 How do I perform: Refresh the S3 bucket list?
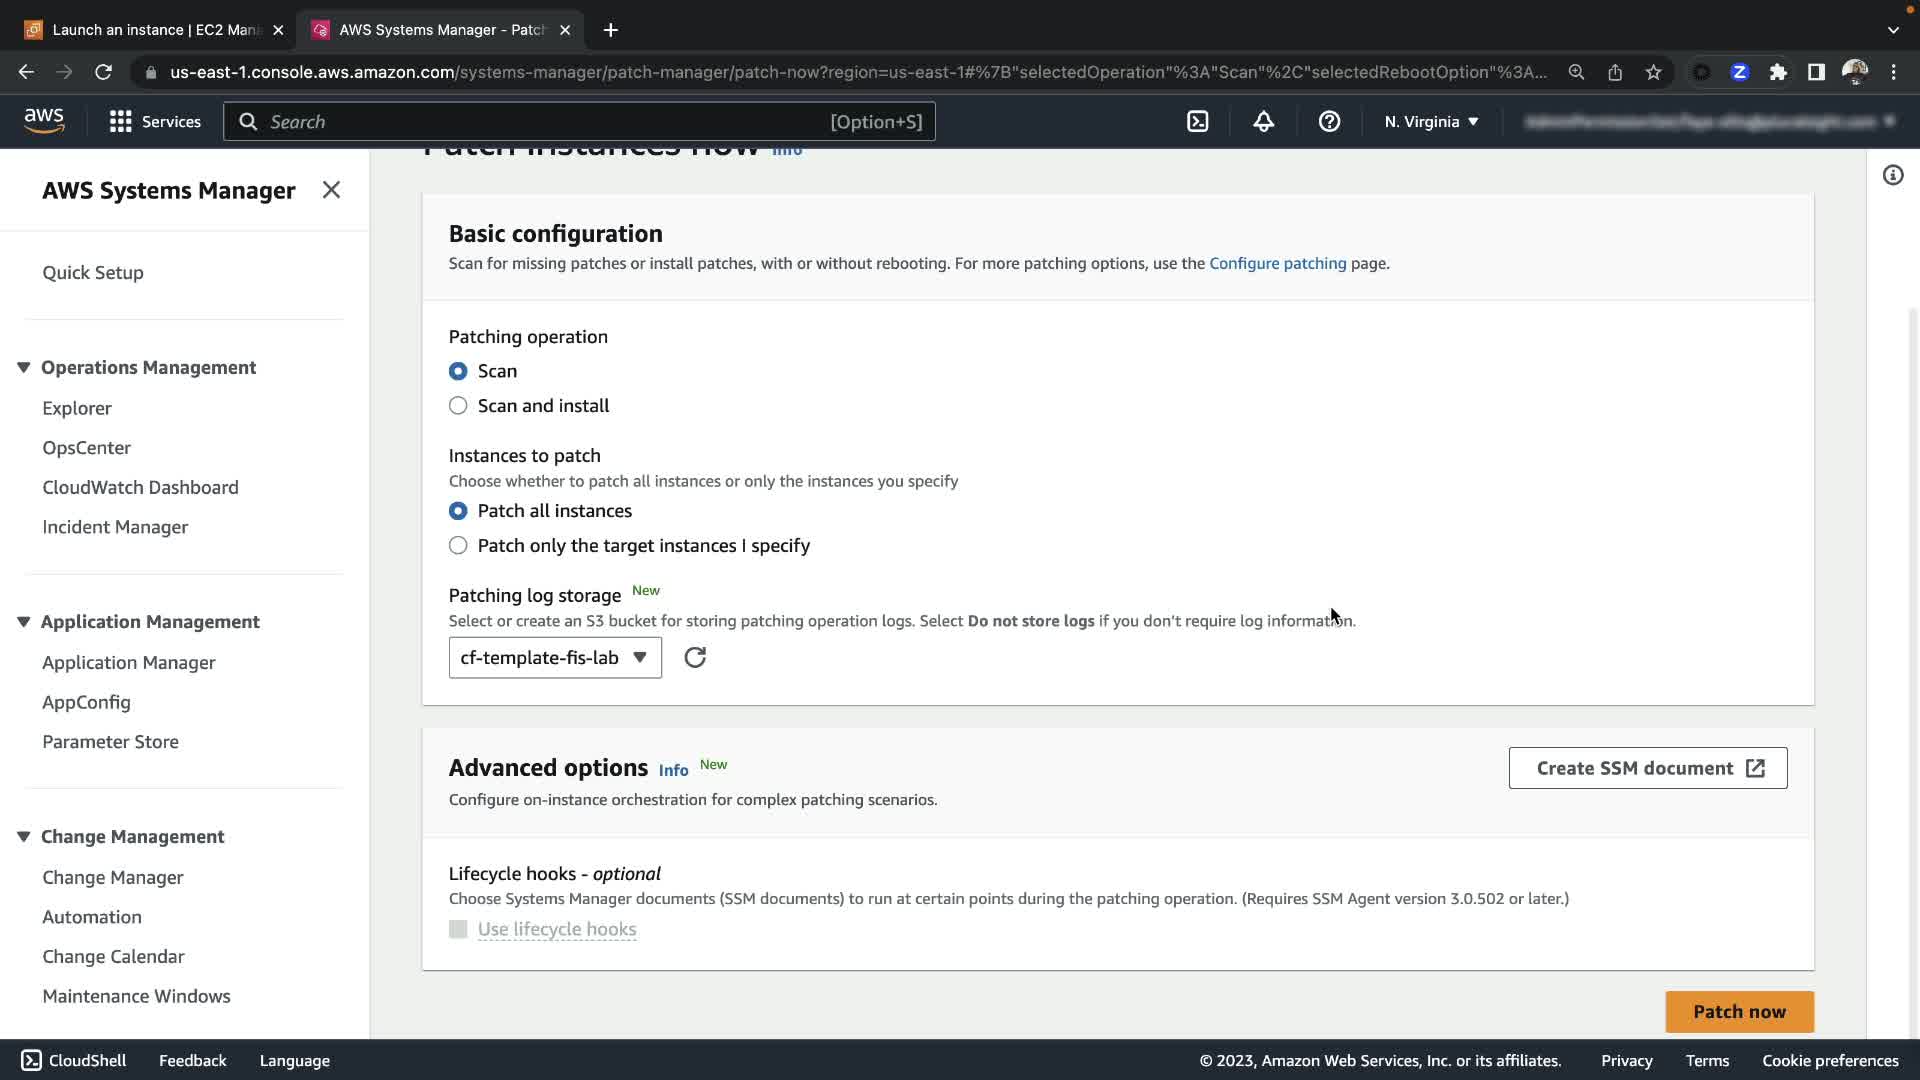coord(695,657)
